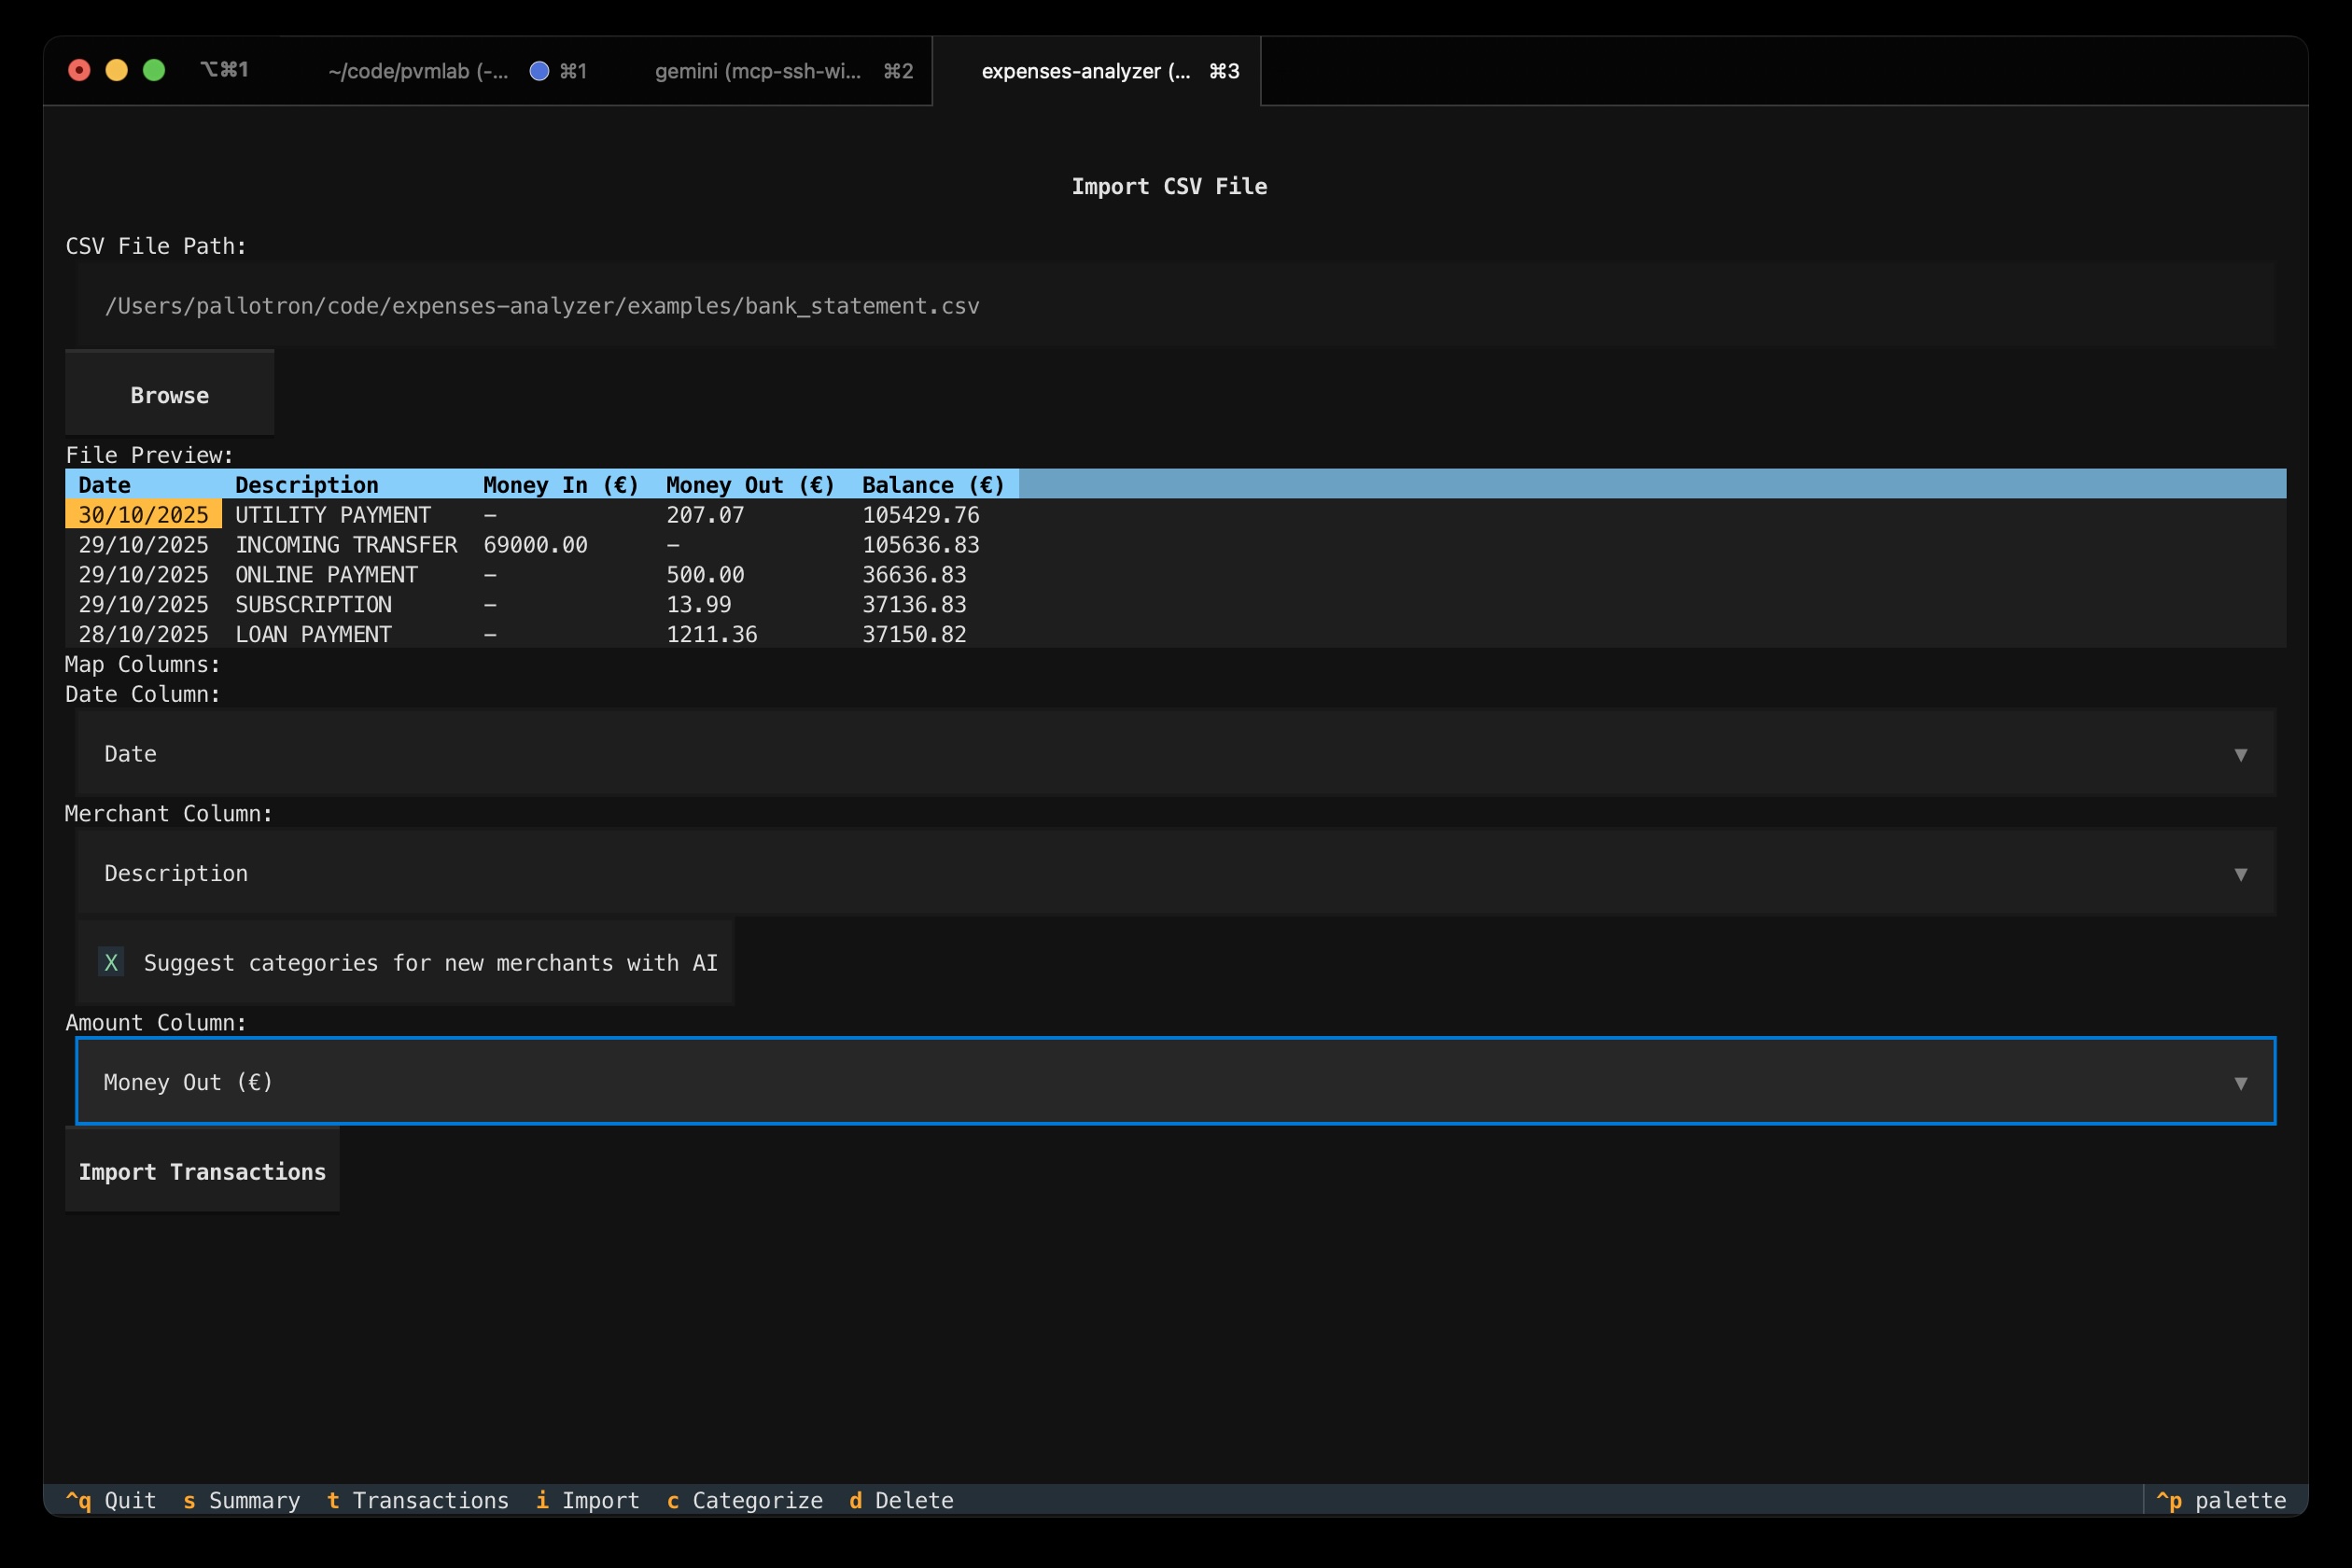Select the UTILITY PAYMENT row in the preview
2352x1568 pixels.
point(400,514)
